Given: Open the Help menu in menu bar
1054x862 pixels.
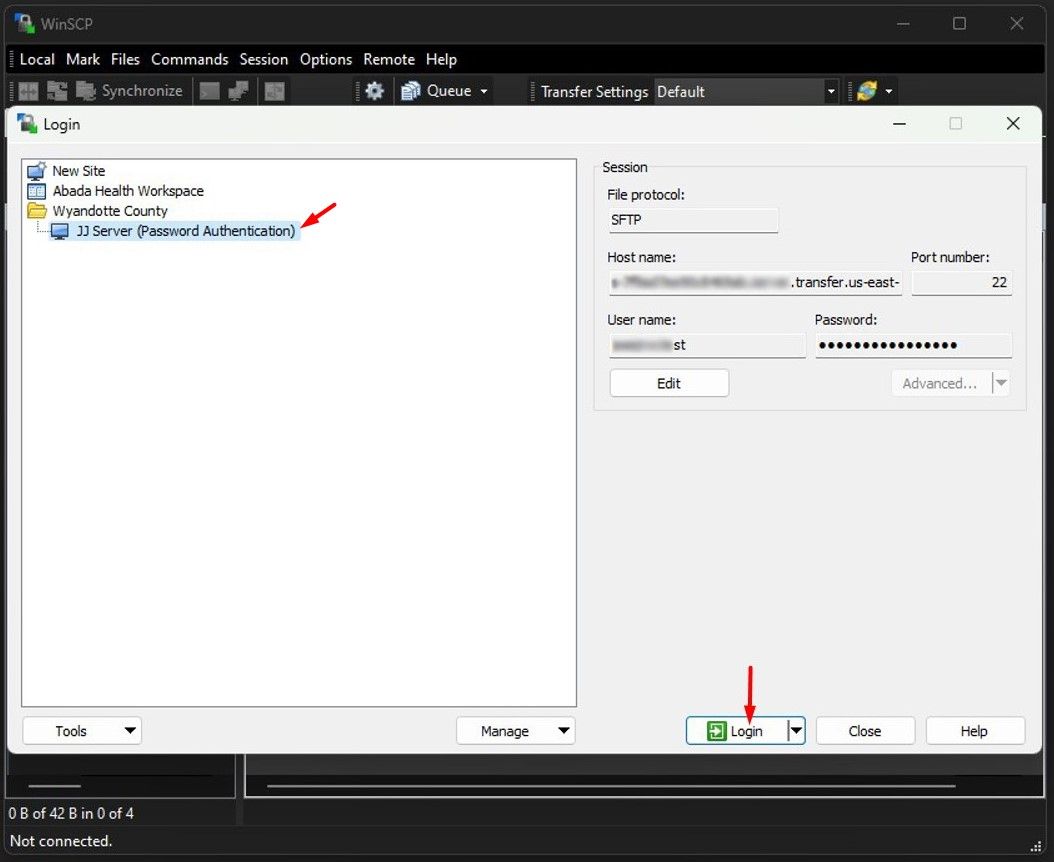Looking at the screenshot, I should pos(441,59).
